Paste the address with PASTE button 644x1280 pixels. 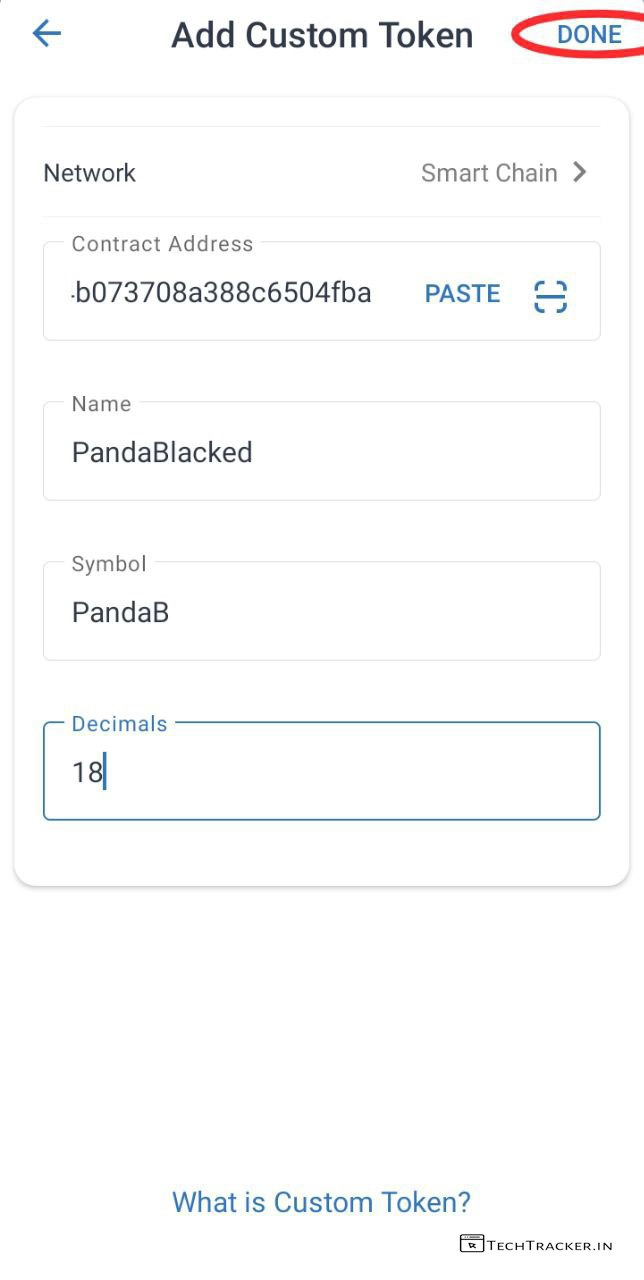coord(462,294)
